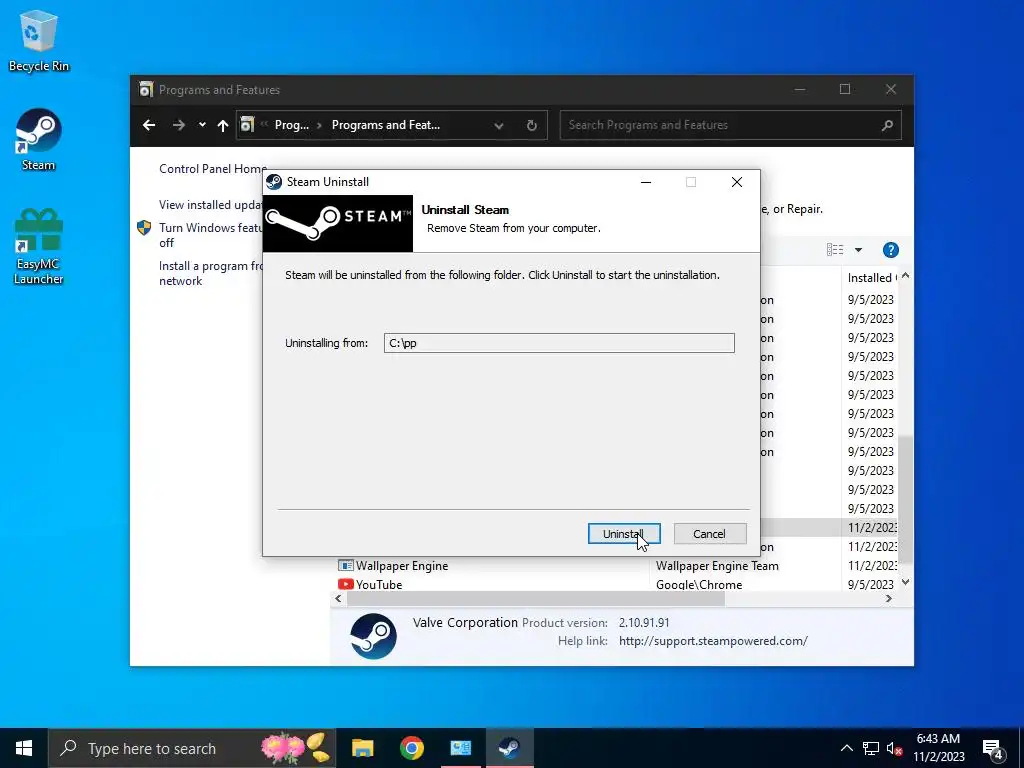1024x768 pixels.
Task: Click the search magnifier icon
Action: tap(887, 125)
